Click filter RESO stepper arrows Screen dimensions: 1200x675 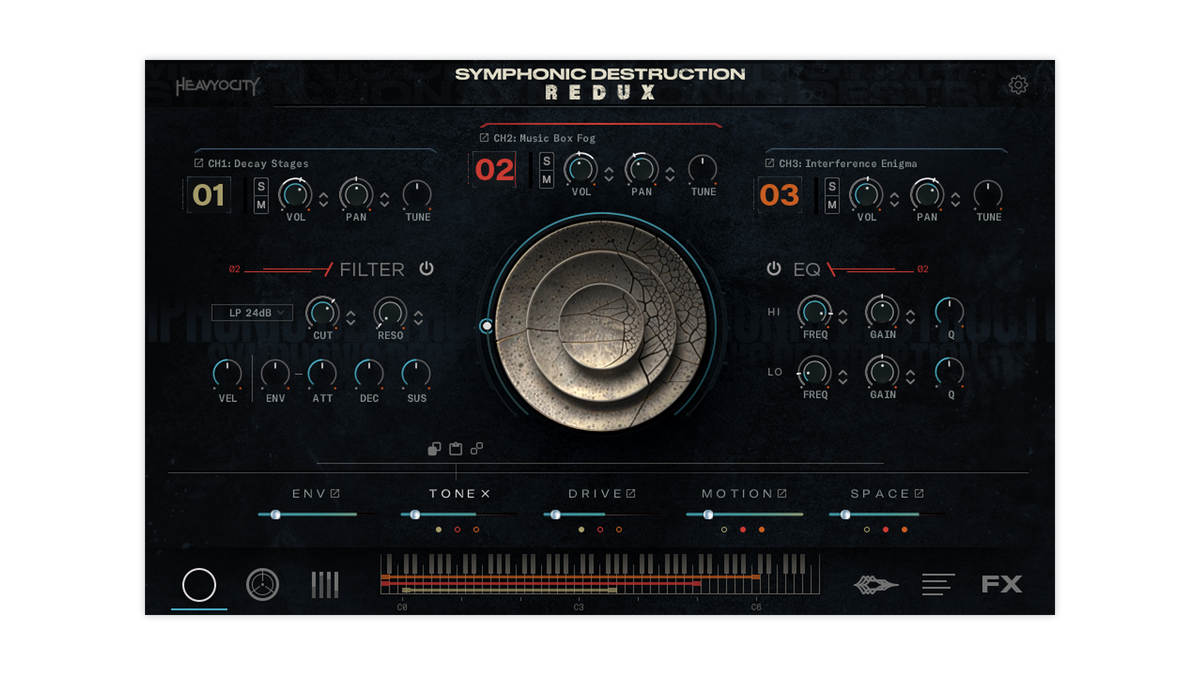pos(418,317)
